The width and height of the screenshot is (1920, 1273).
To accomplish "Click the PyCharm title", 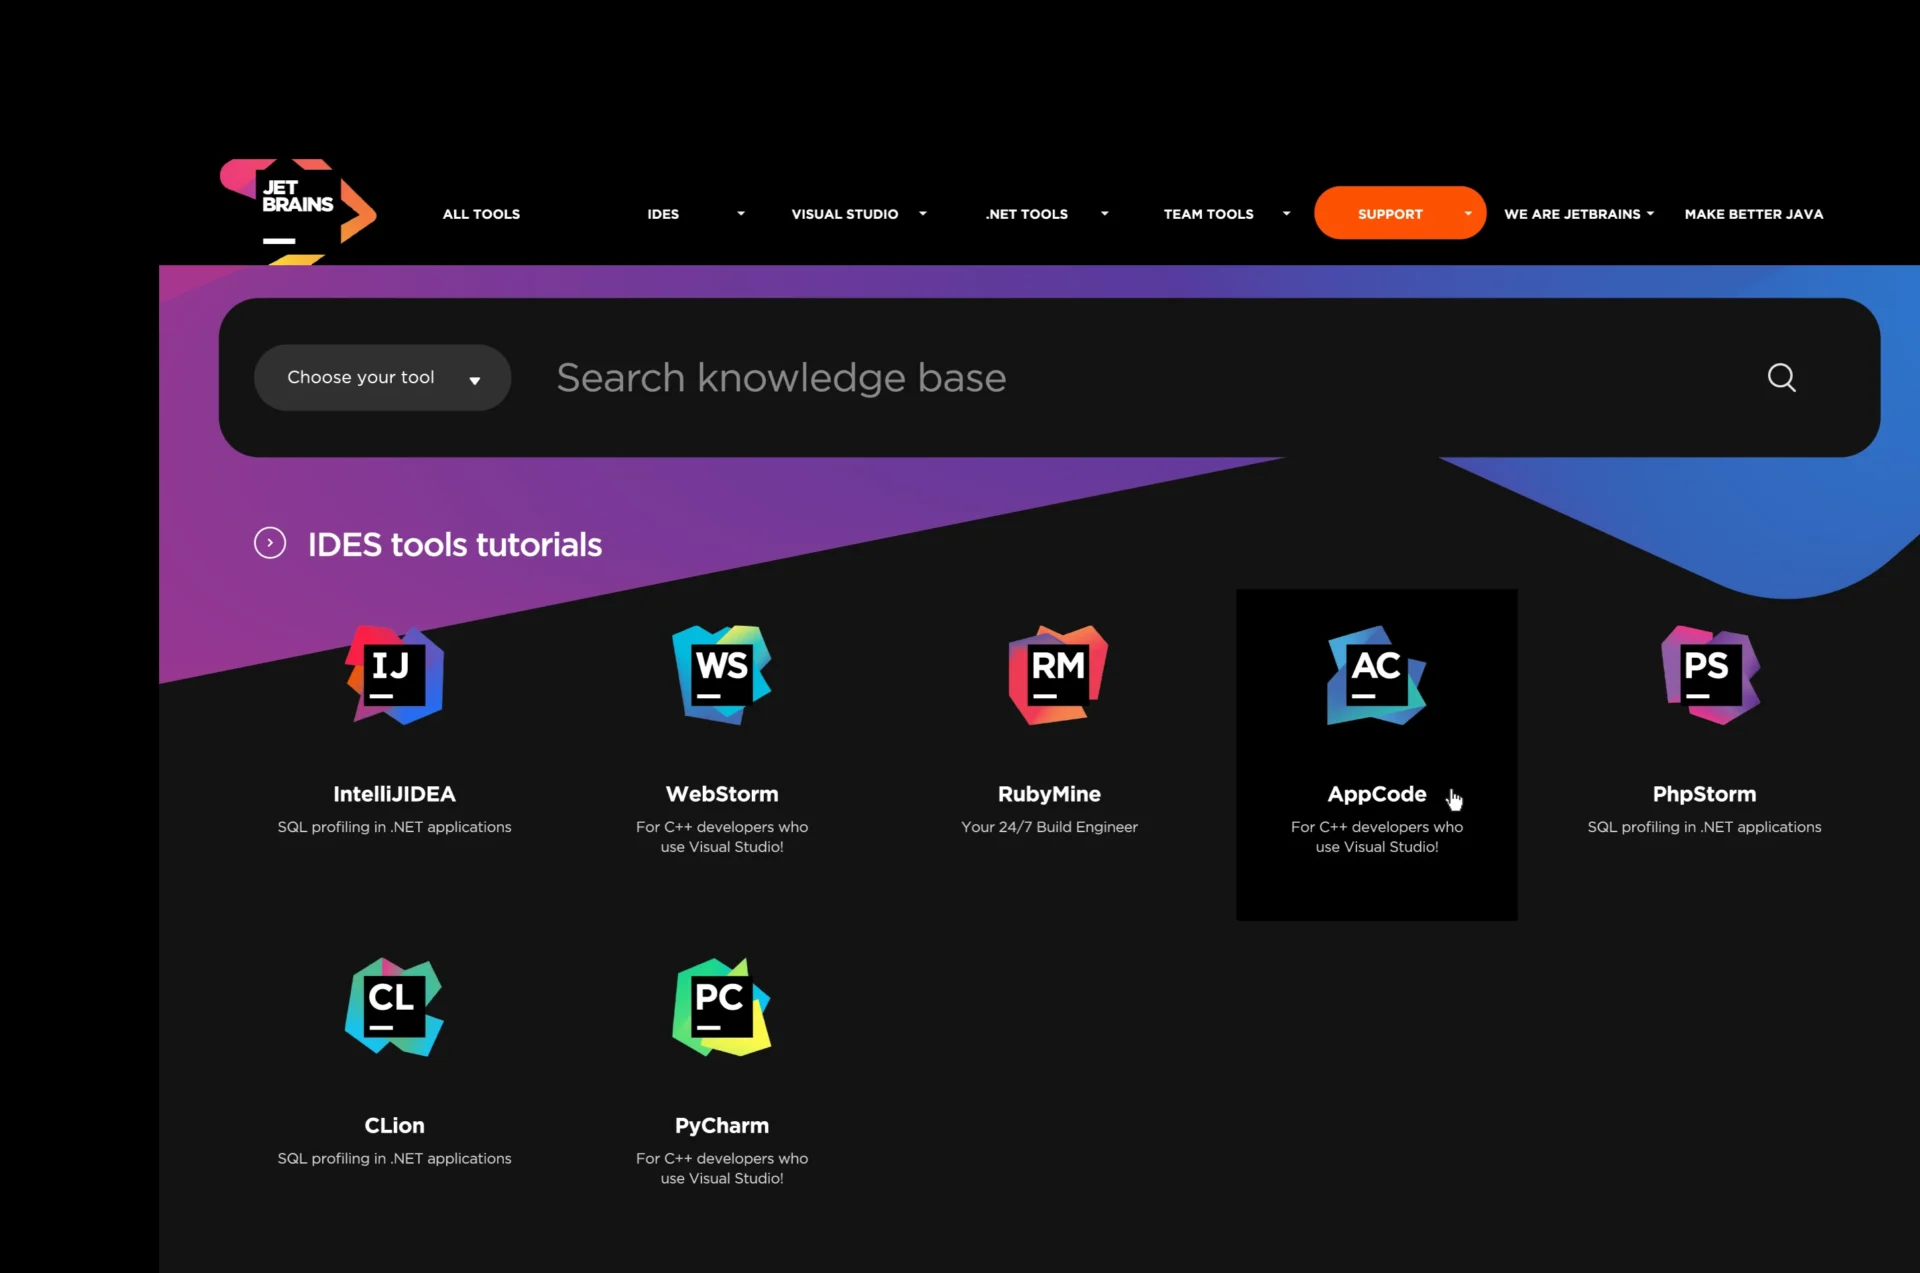I will (x=722, y=1126).
